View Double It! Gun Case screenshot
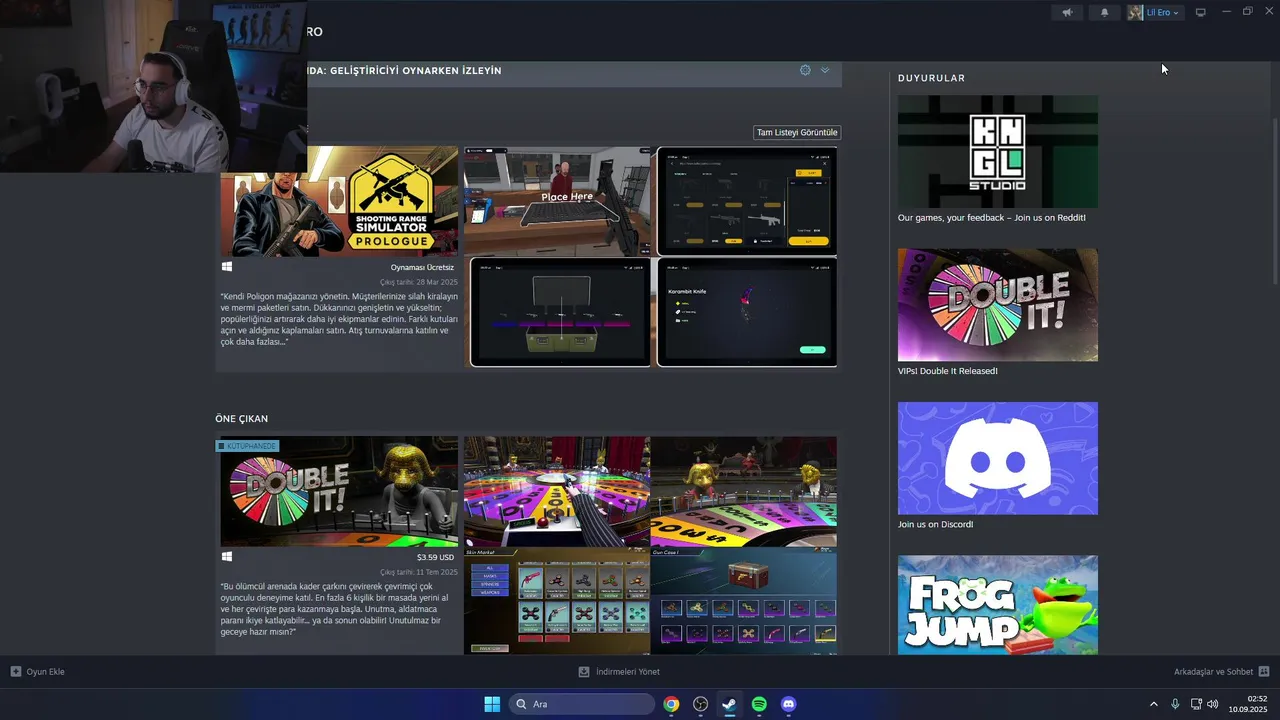This screenshot has width=1280, height=720. 744,601
